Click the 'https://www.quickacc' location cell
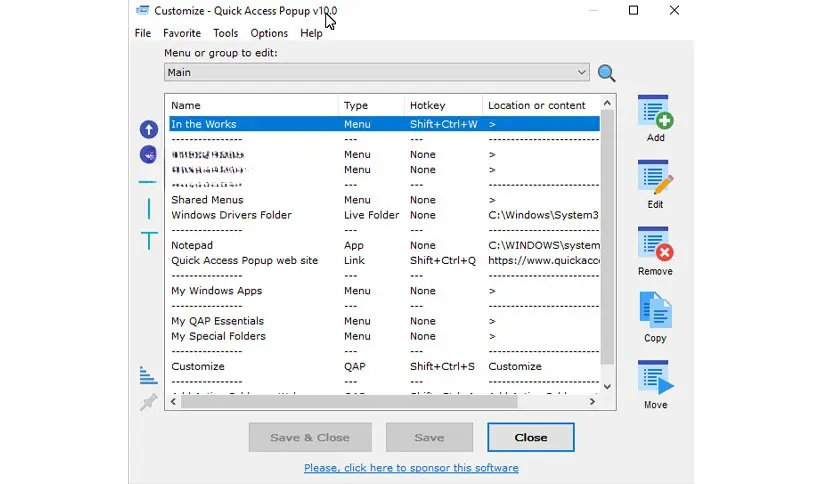This screenshot has height=484, width=836. 543,260
